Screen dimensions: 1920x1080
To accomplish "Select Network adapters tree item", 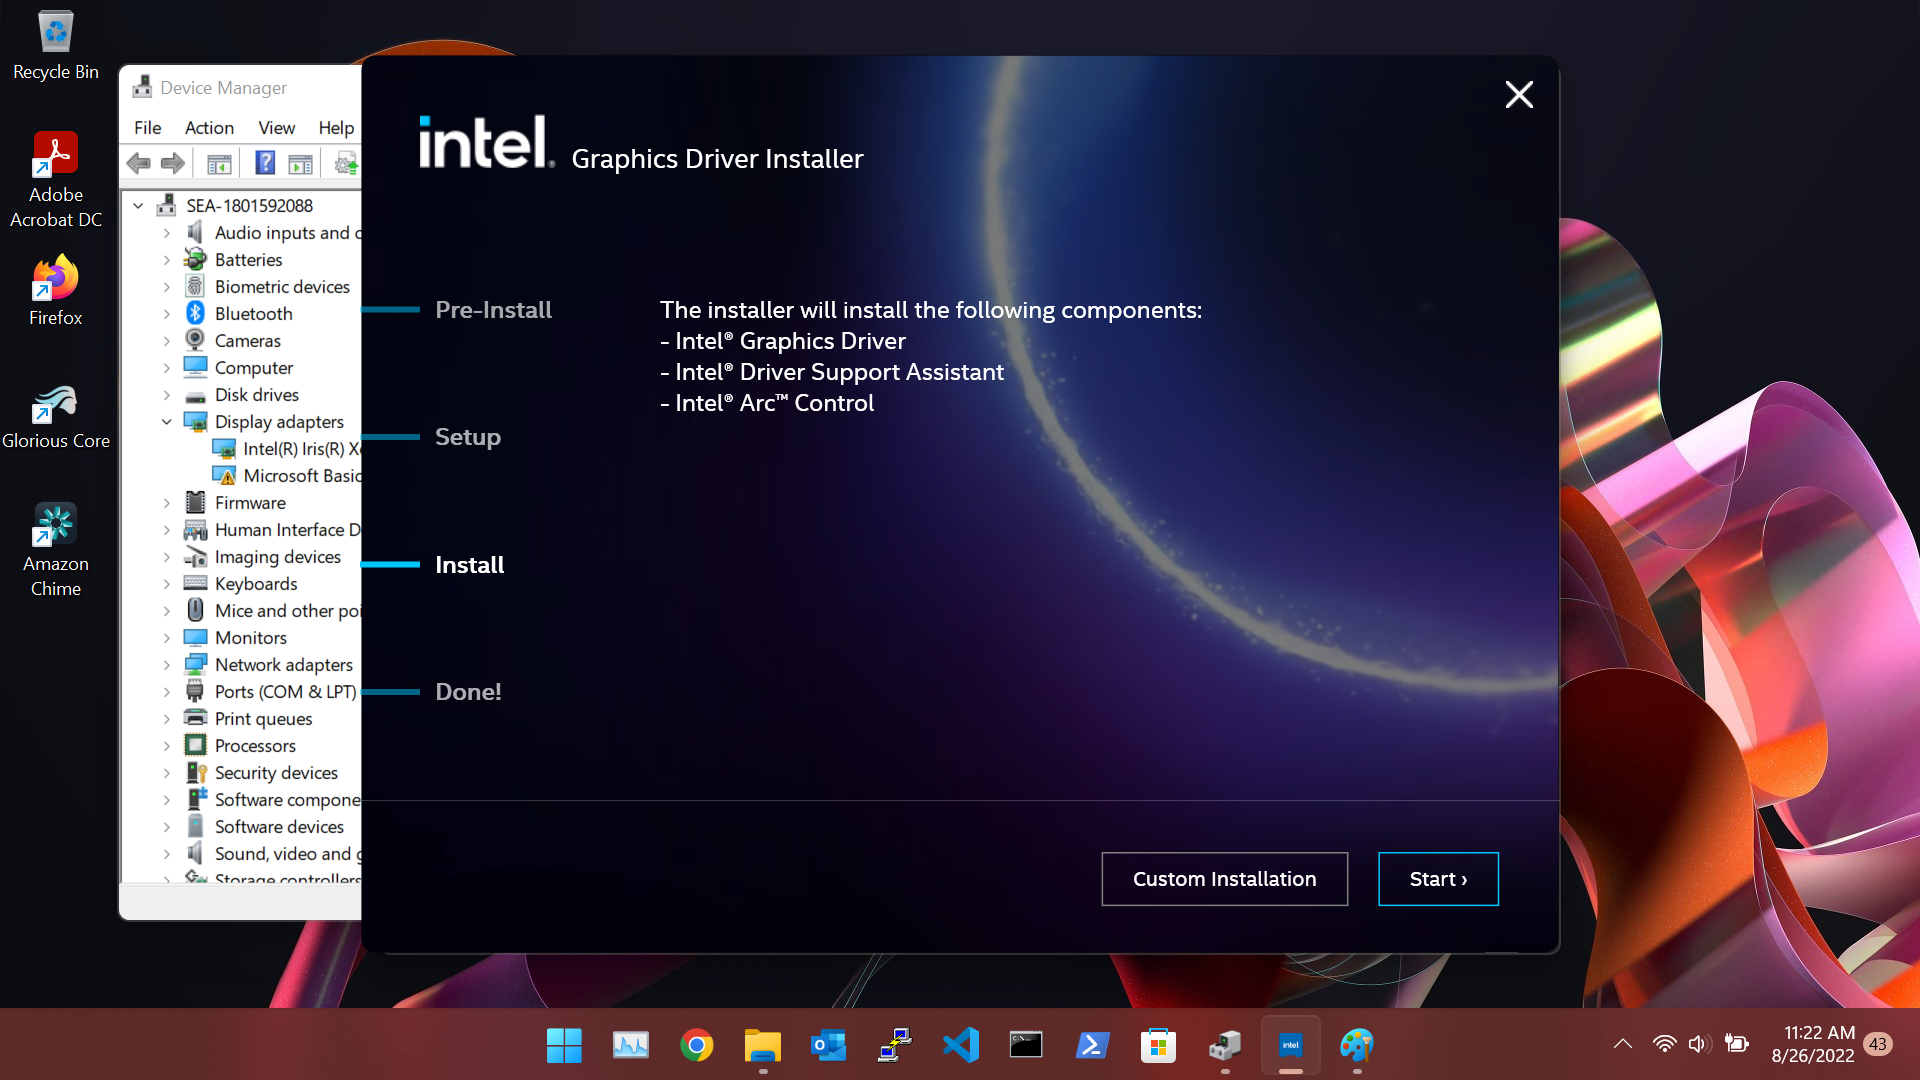I will tap(284, 664).
